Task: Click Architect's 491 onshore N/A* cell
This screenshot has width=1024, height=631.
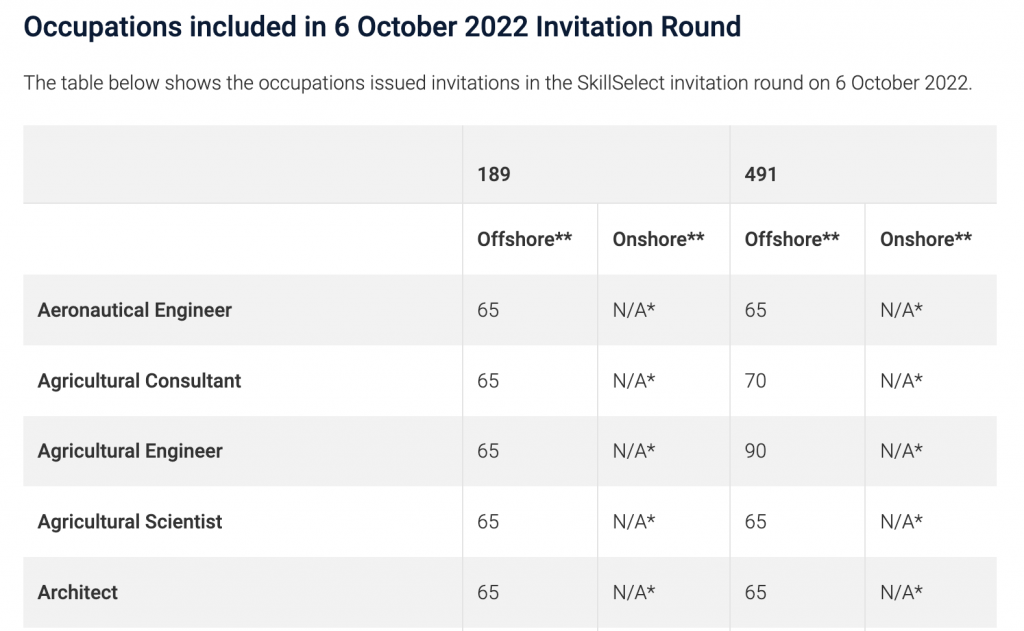Action: tap(901, 592)
